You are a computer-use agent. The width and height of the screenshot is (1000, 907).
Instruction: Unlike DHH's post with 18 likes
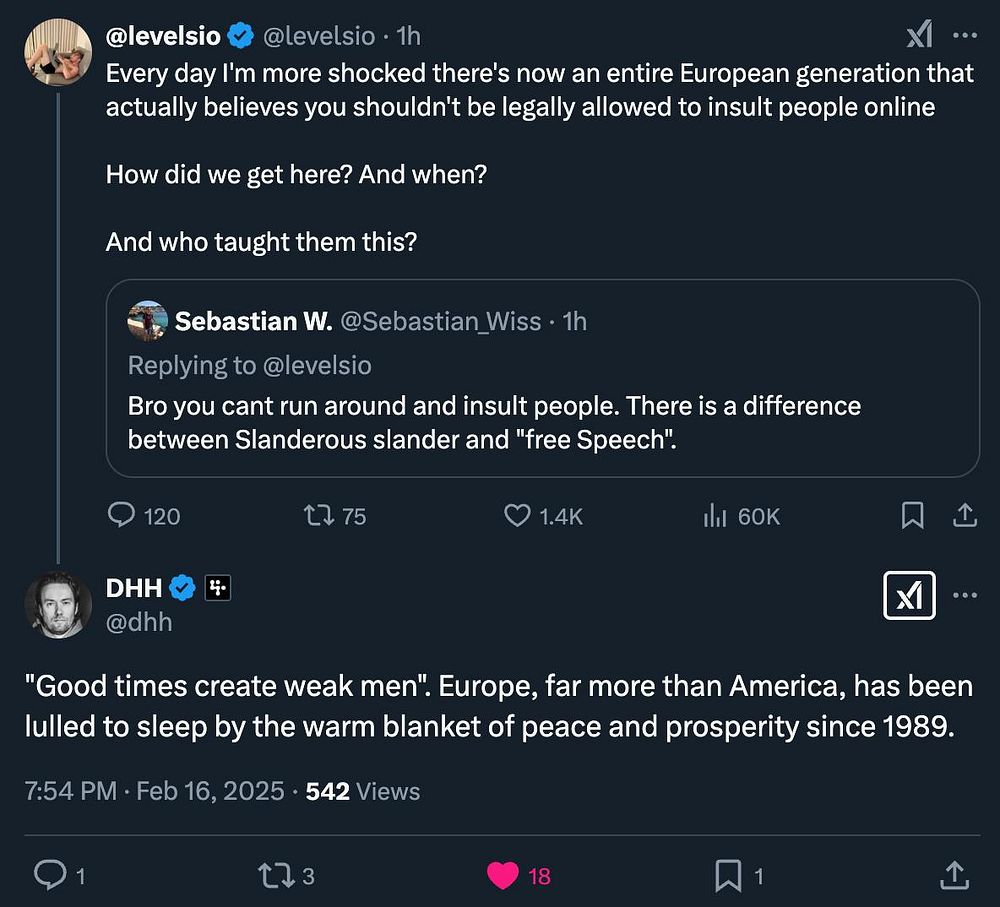503,876
